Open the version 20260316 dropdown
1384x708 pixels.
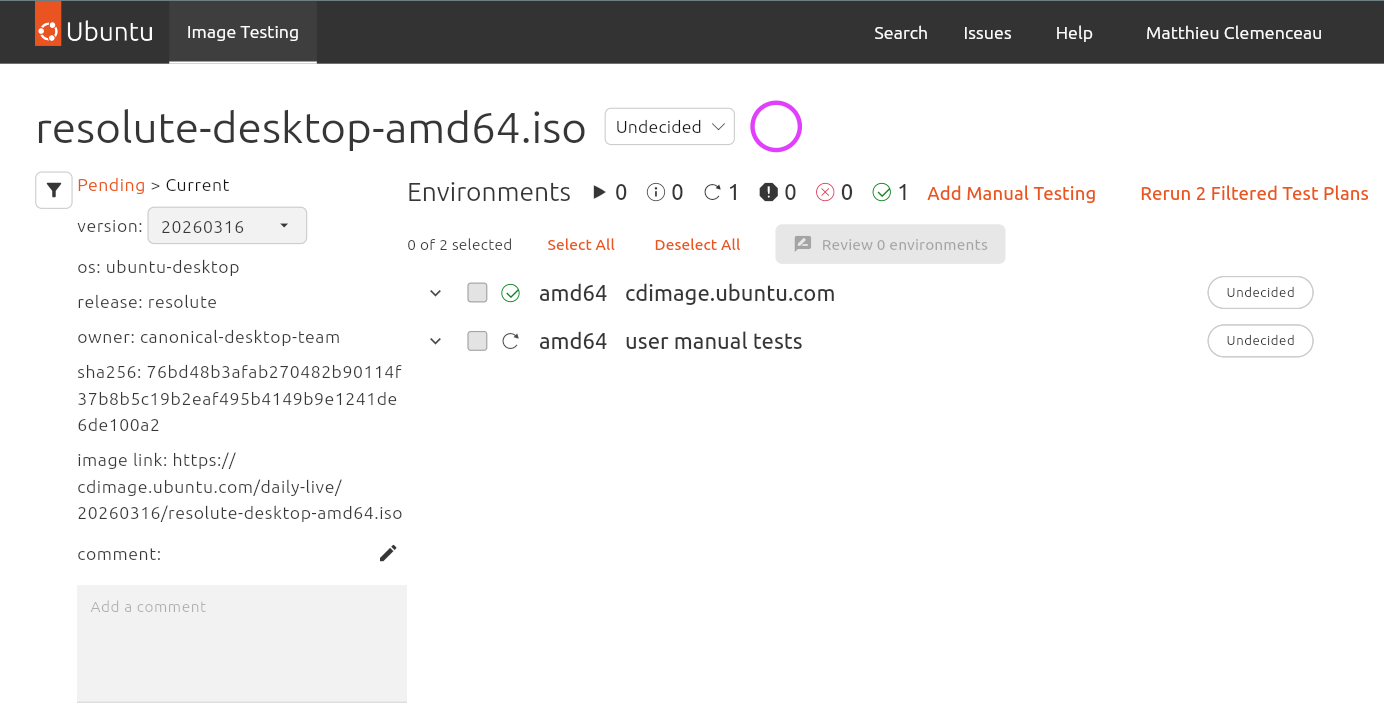227,226
